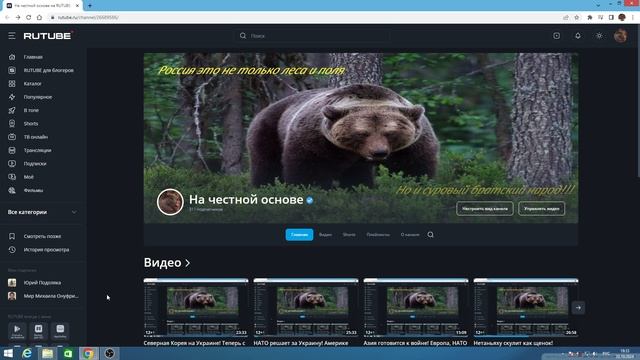Open a new browser tab
Screen dimensions: 640x360
[x=90, y=6]
